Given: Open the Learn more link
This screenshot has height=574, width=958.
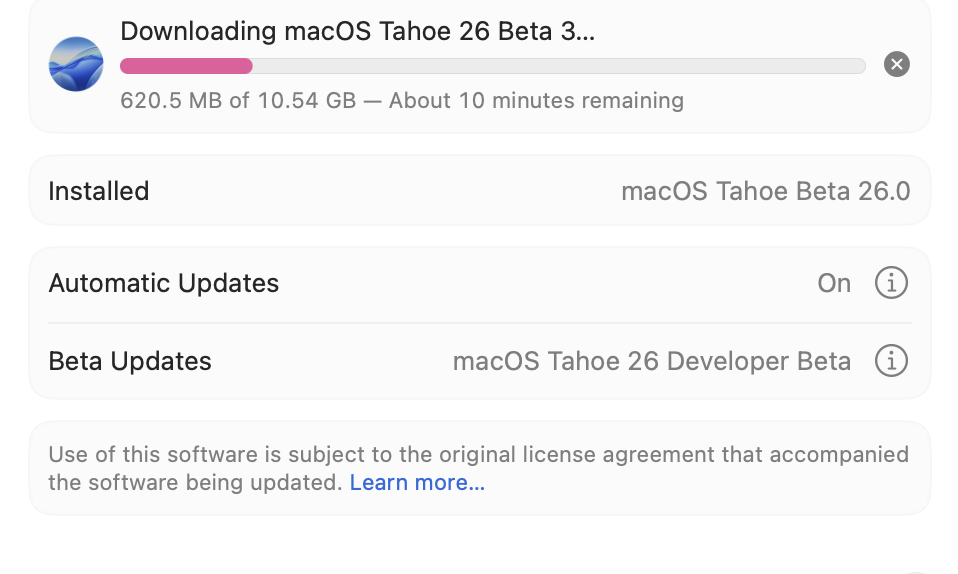Looking at the screenshot, I should tap(417, 483).
